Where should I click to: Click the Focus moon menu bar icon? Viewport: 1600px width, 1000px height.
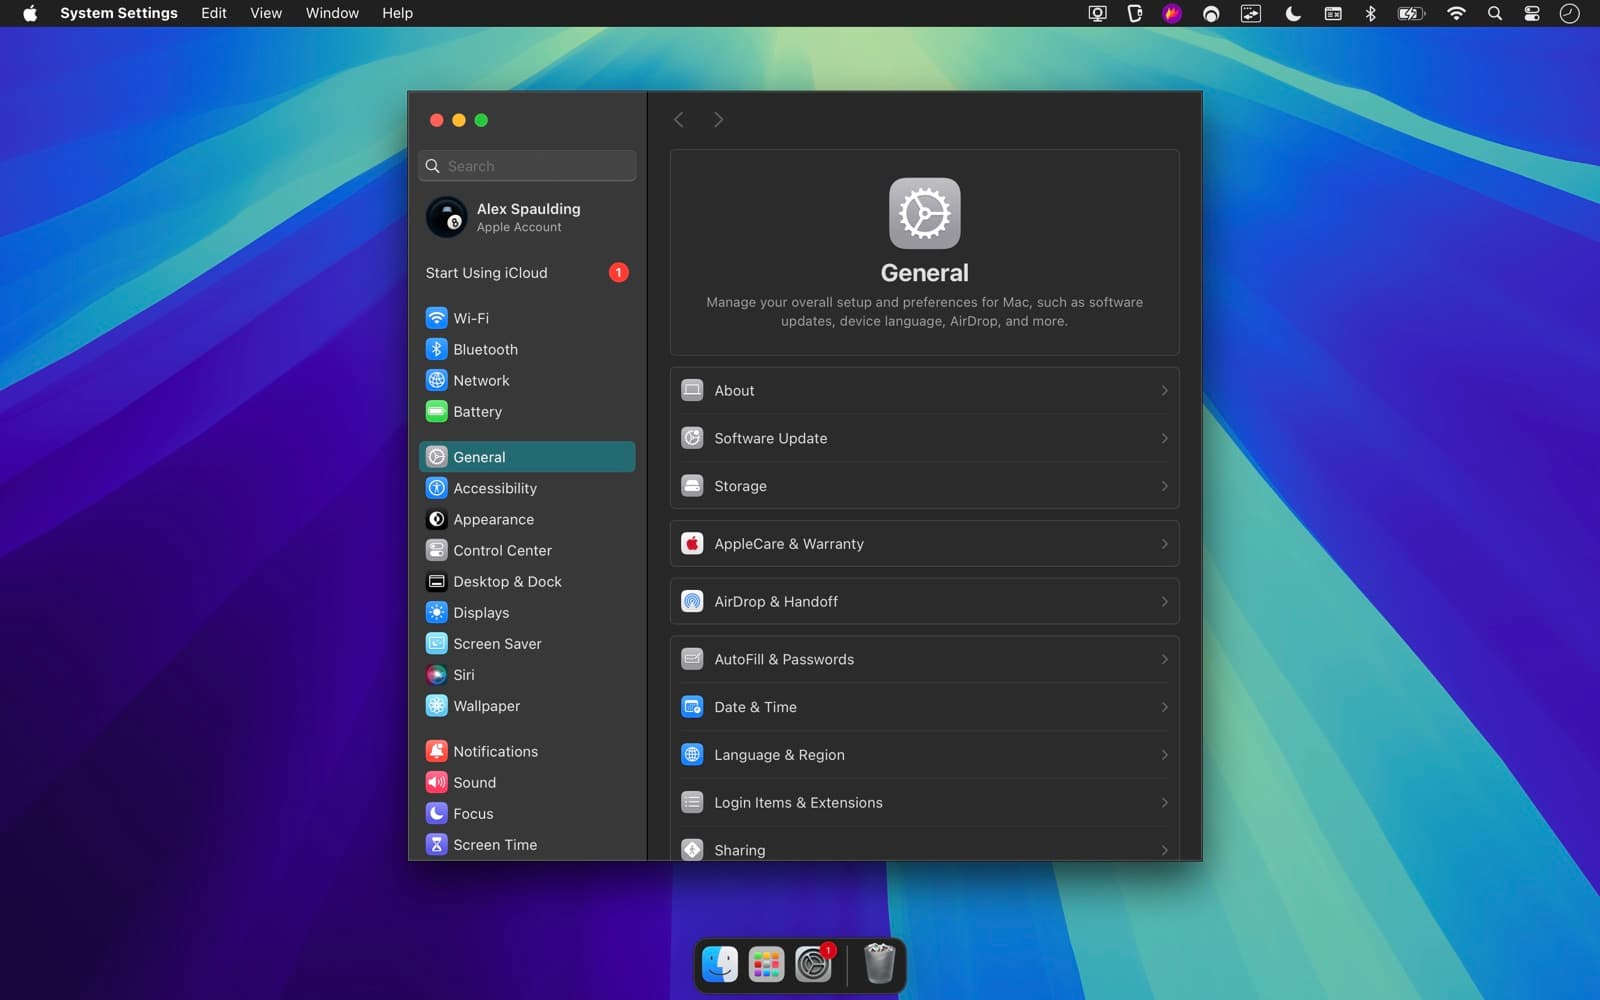[1293, 13]
